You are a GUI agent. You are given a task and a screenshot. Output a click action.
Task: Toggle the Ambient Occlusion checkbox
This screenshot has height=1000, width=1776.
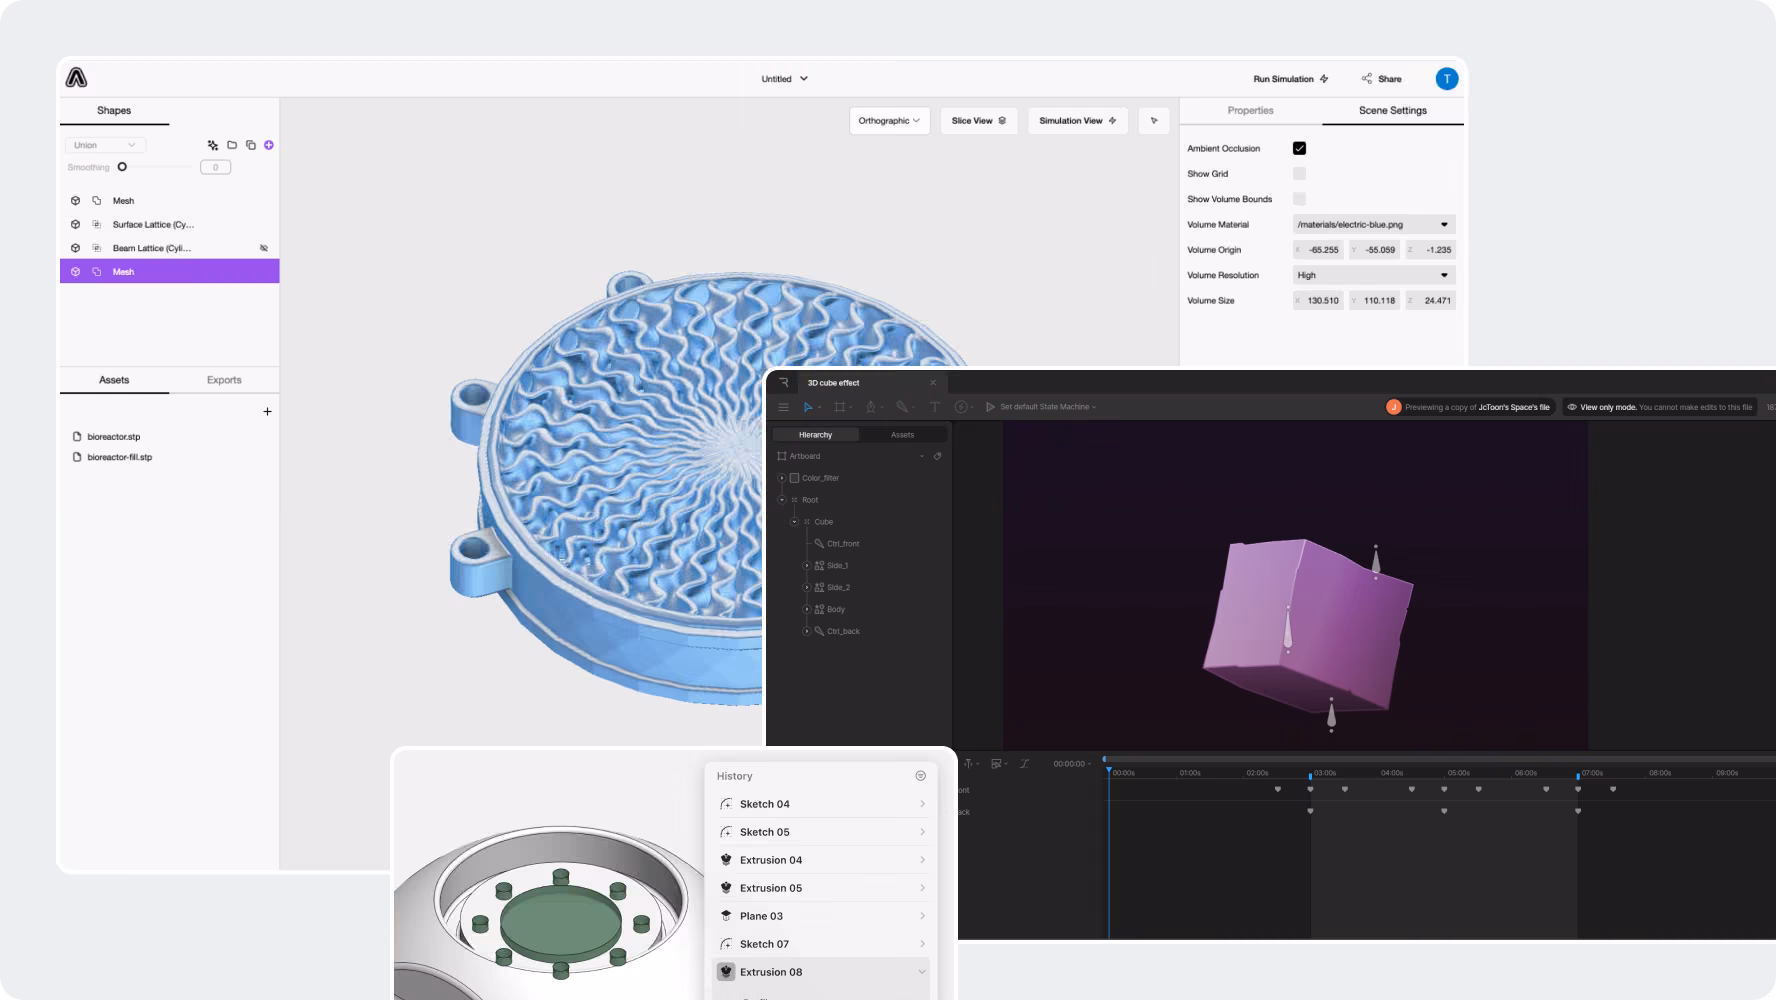pyautogui.click(x=1299, y=148)
